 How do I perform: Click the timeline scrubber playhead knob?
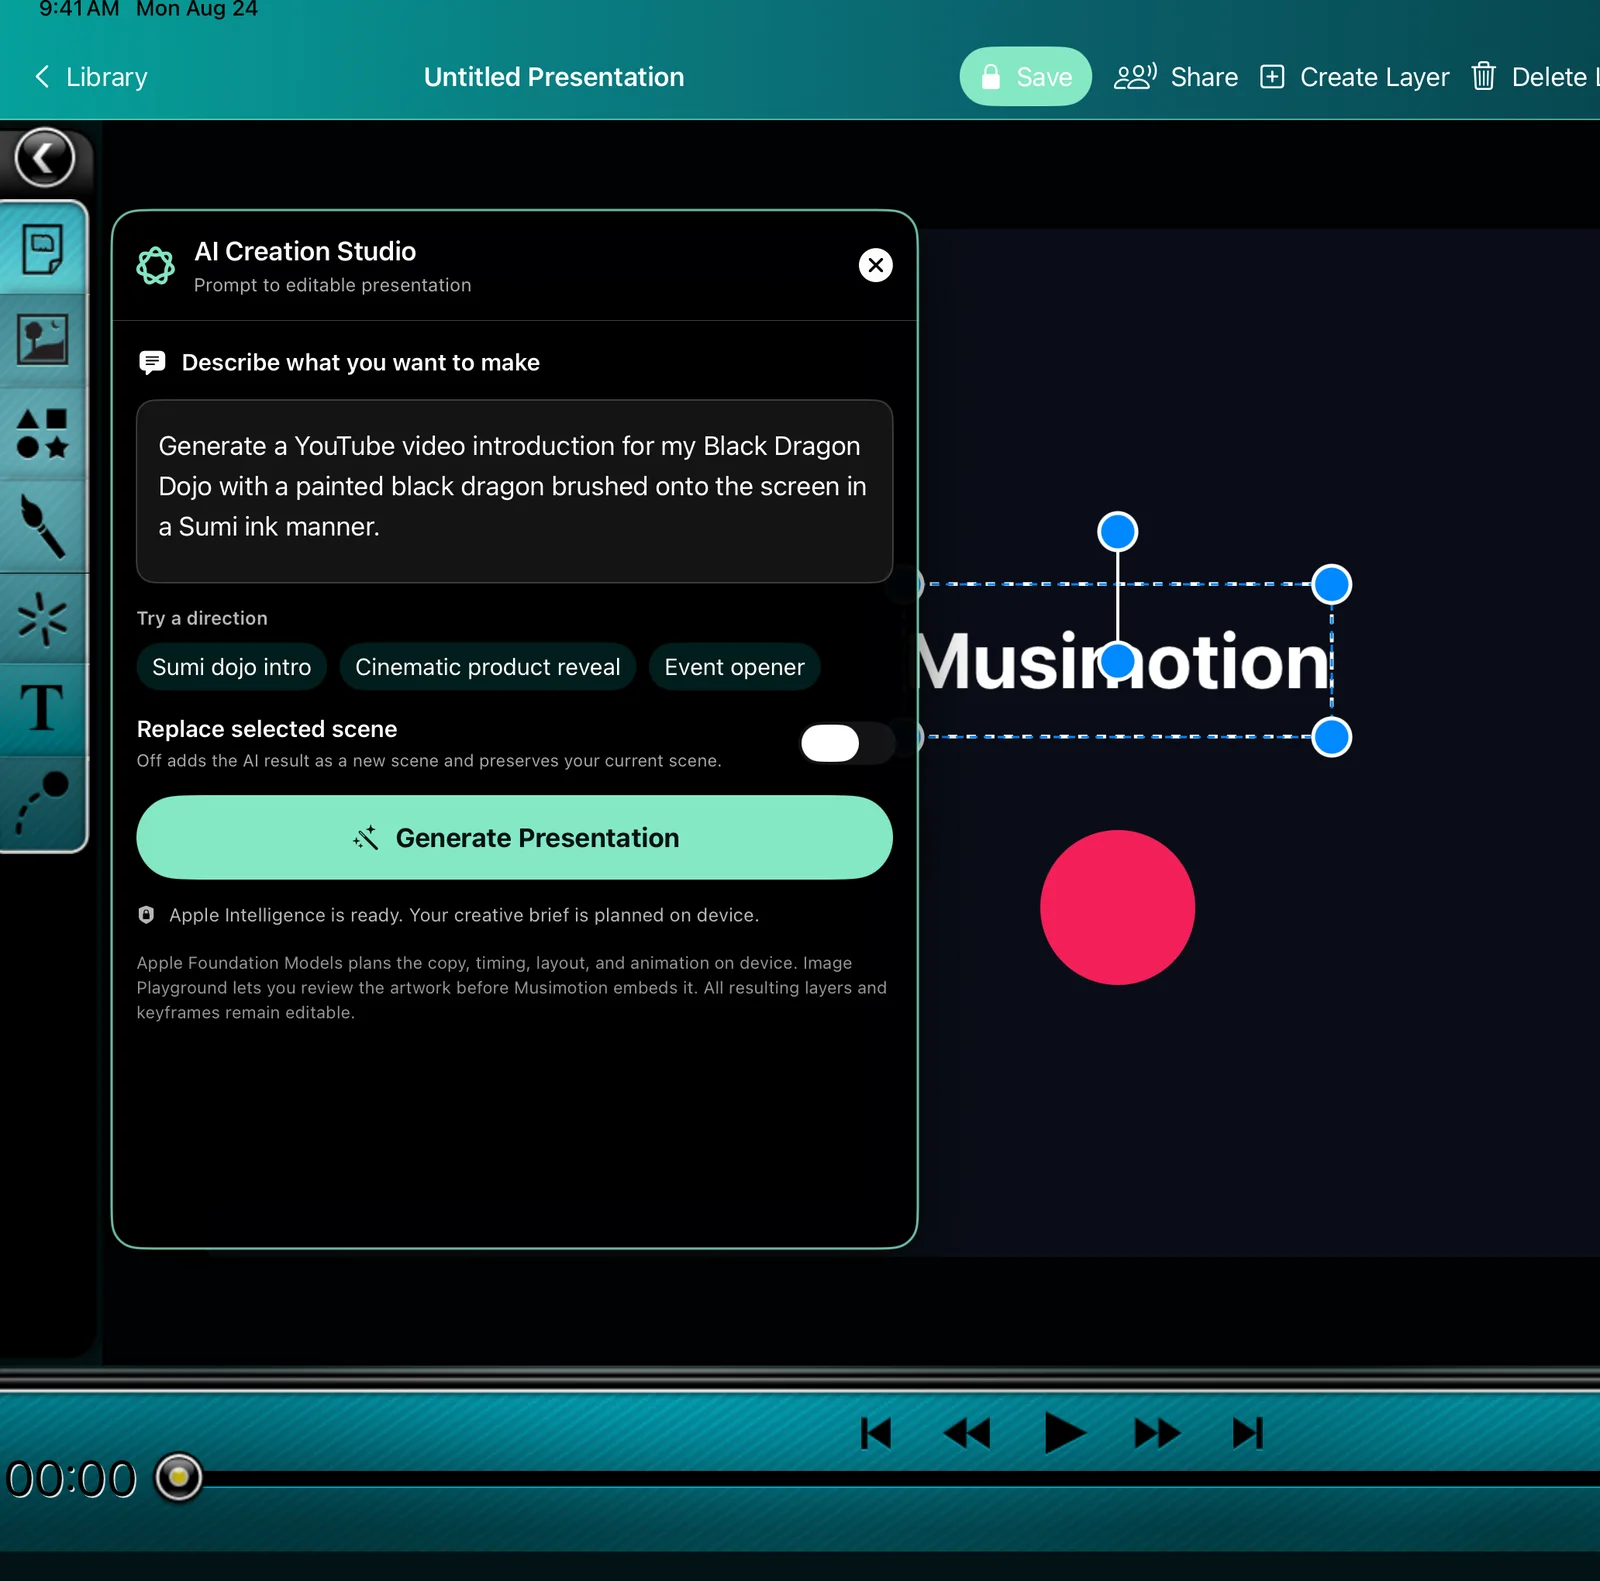click(179, 1477)
